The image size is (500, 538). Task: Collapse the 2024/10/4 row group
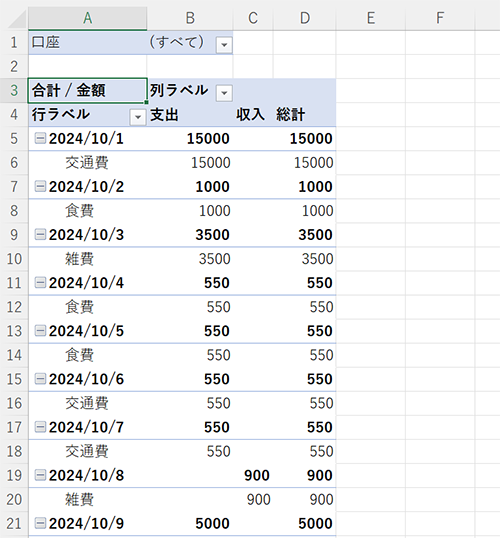40,283
